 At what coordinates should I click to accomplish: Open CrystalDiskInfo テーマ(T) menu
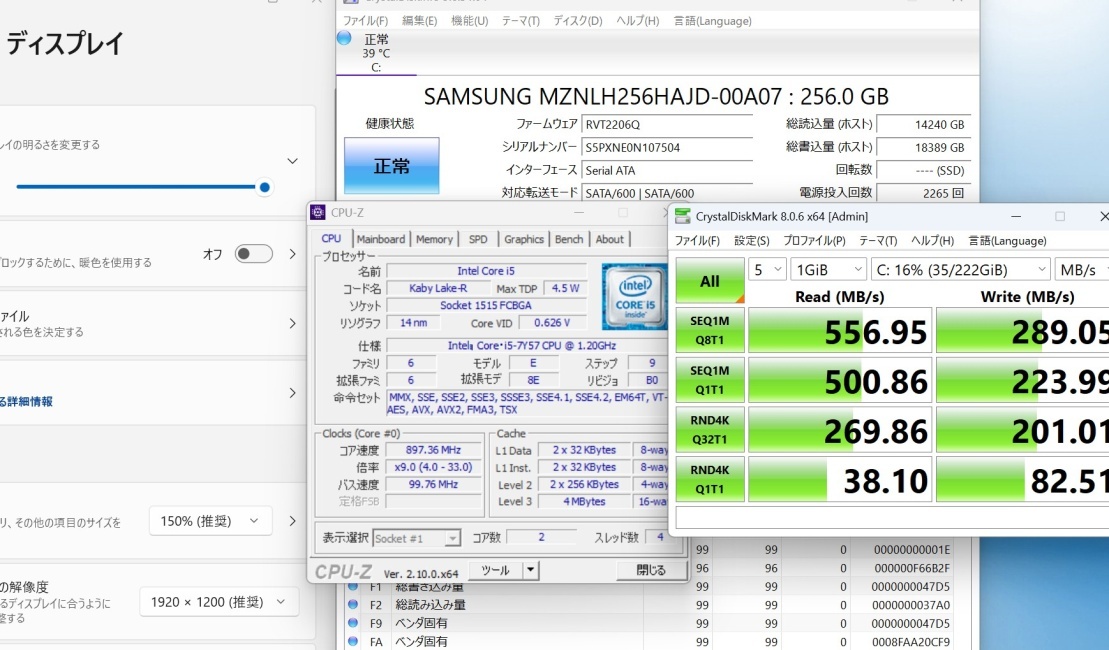[x=521, y=21]
